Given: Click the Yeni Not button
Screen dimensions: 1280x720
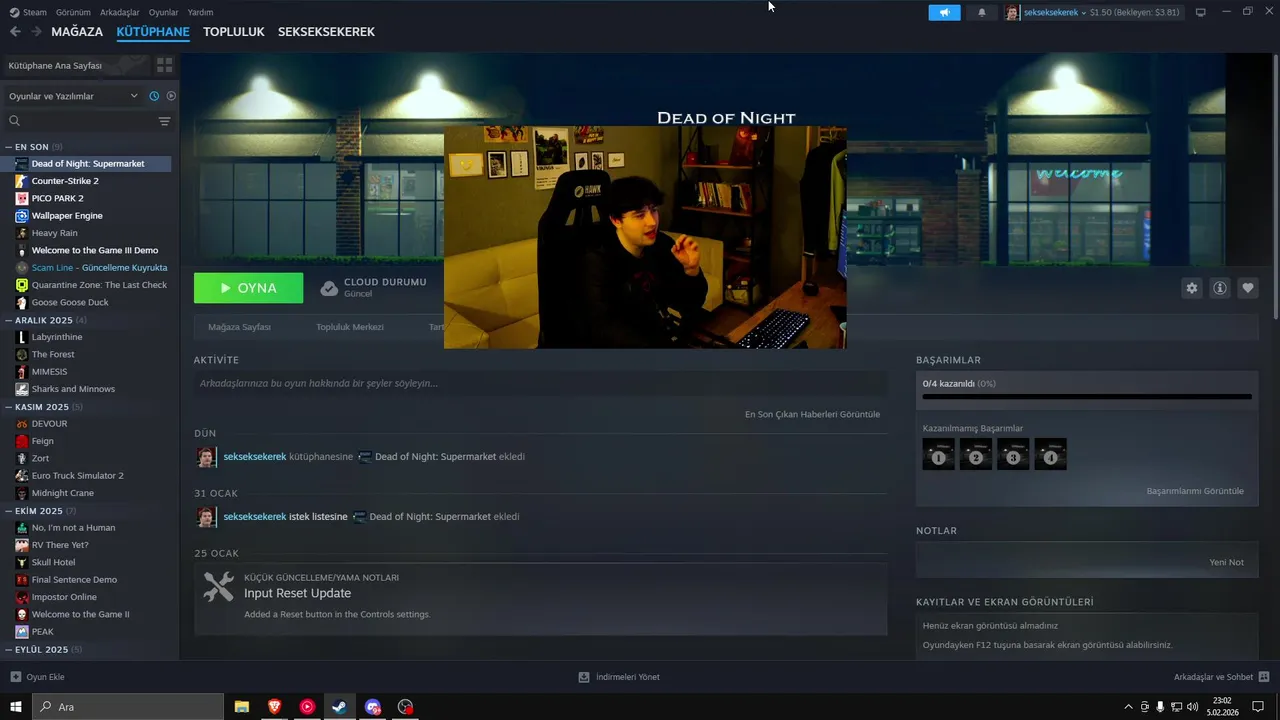Looking at the screenshot, I should [x=1227, y=562].
